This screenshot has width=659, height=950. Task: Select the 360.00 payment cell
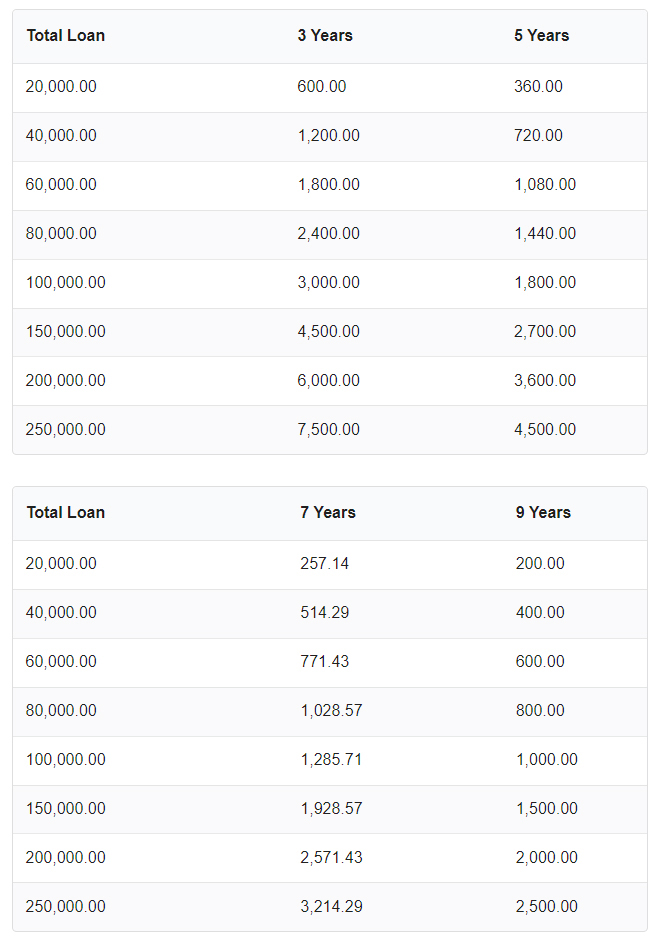pos(538,86)
